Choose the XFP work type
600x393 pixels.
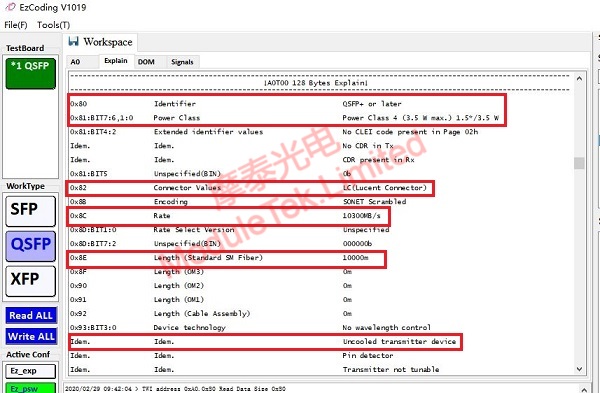31,281
